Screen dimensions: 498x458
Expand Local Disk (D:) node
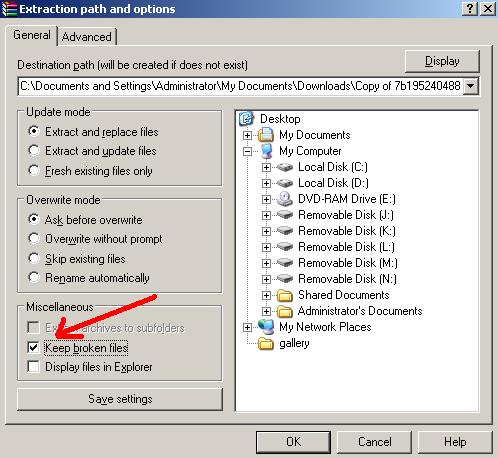click(266, 183)
